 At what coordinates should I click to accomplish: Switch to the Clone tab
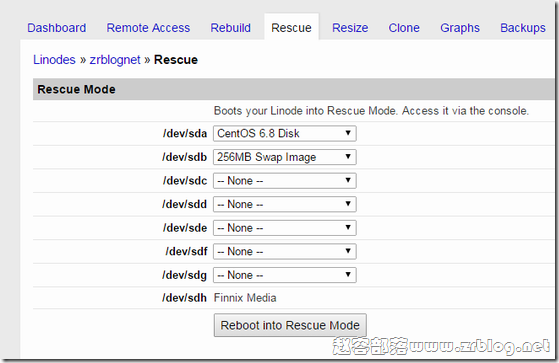404,28
